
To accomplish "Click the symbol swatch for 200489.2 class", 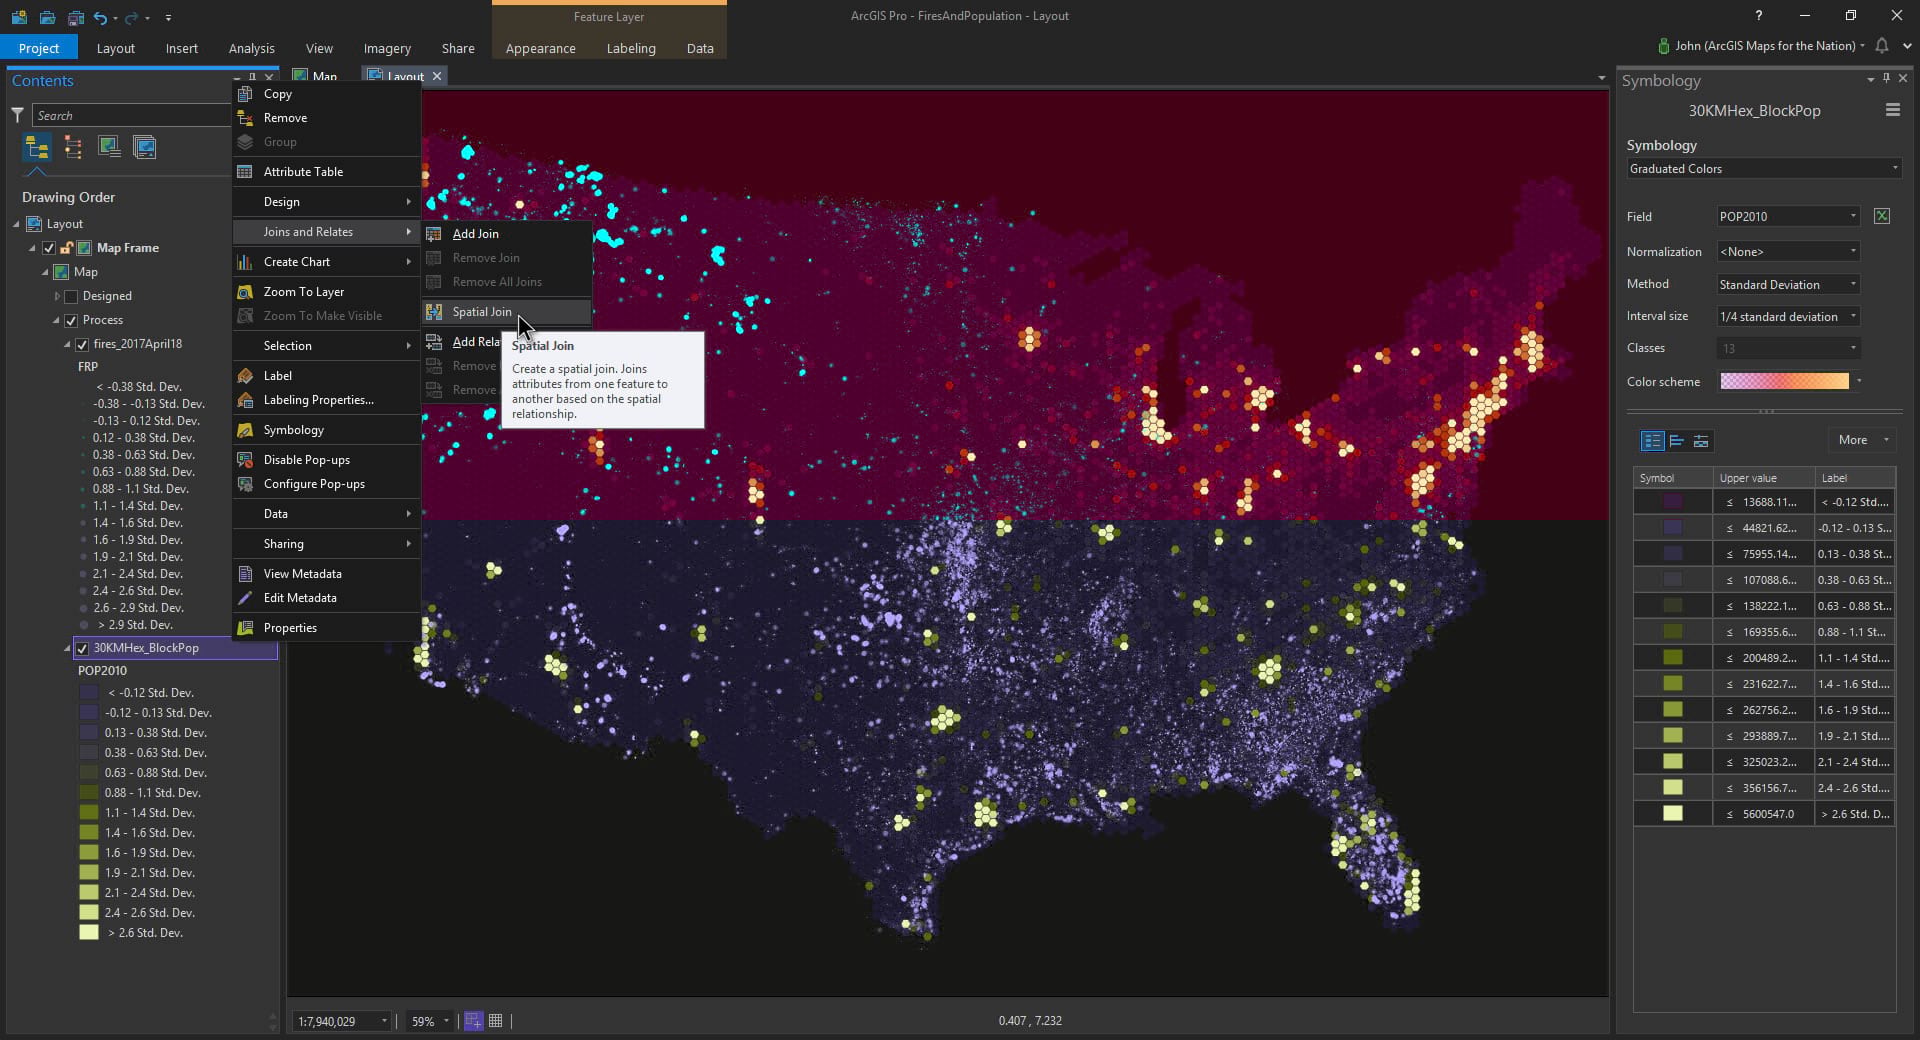I will click(x=1672, y=658).
